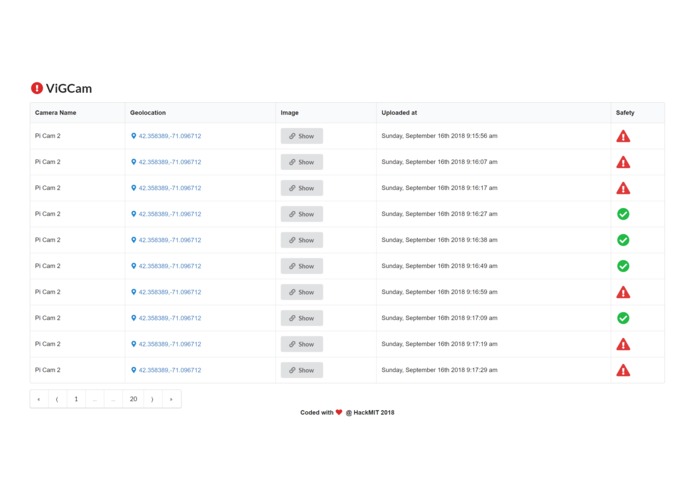Open geolocation link in the 9:16:59 am row
Image resolution: width=695 pixels, height=494 pixels.
click(166, 292)
